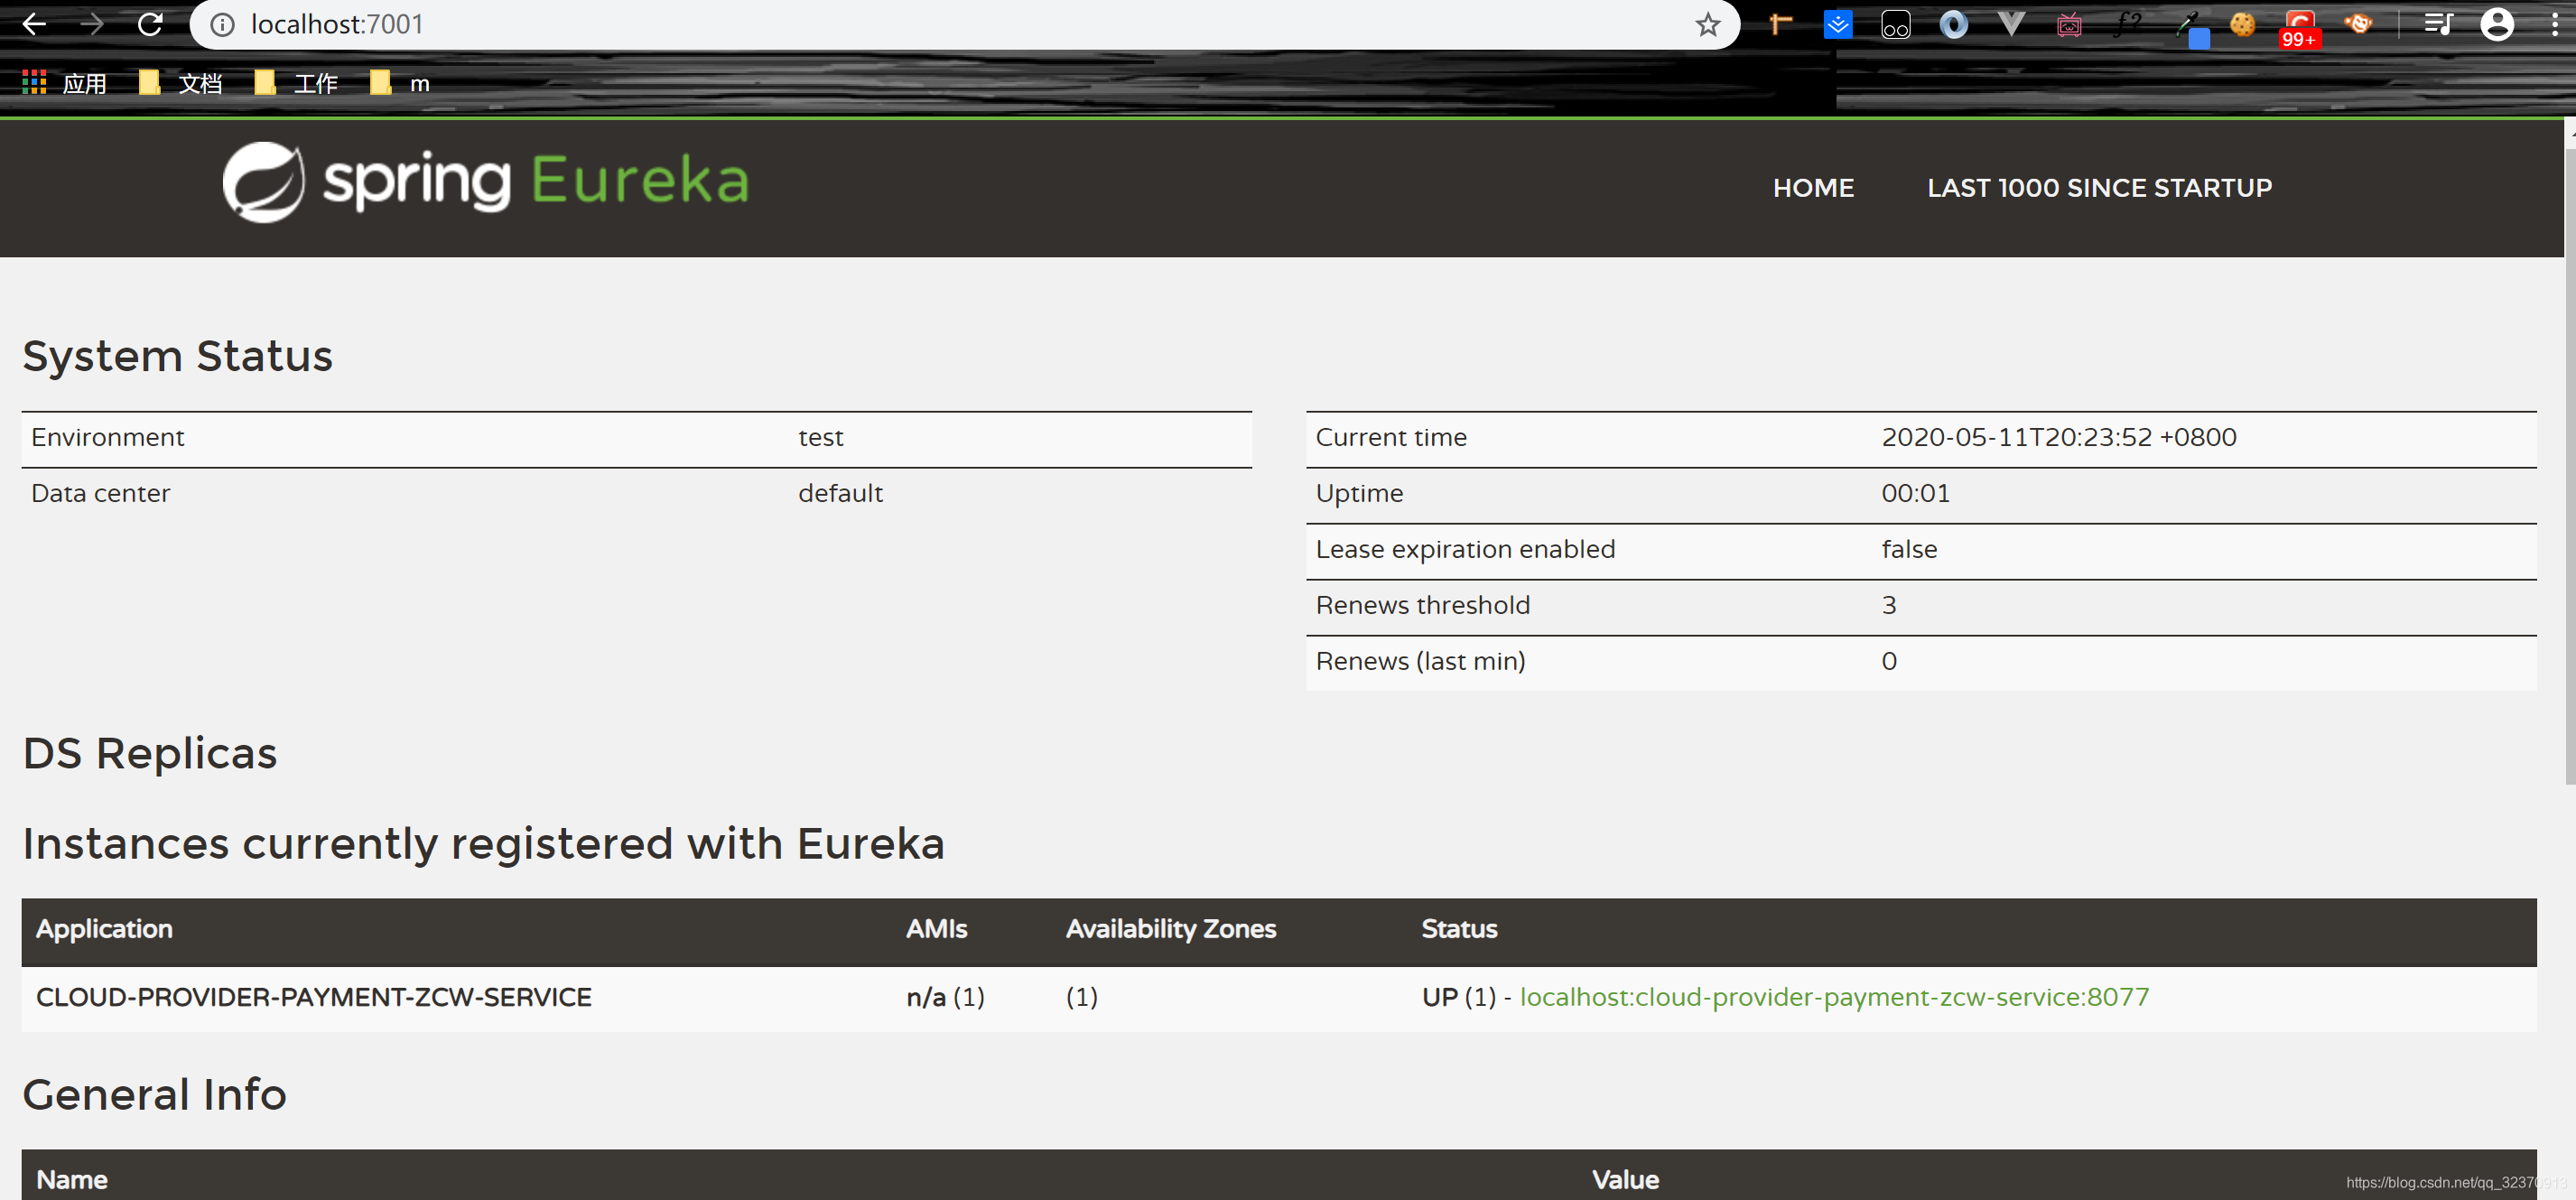This screenshot has height=1200, width=2576.
Task: Open the Tampermonkey monkey extension
Action: pos(2358,24)
